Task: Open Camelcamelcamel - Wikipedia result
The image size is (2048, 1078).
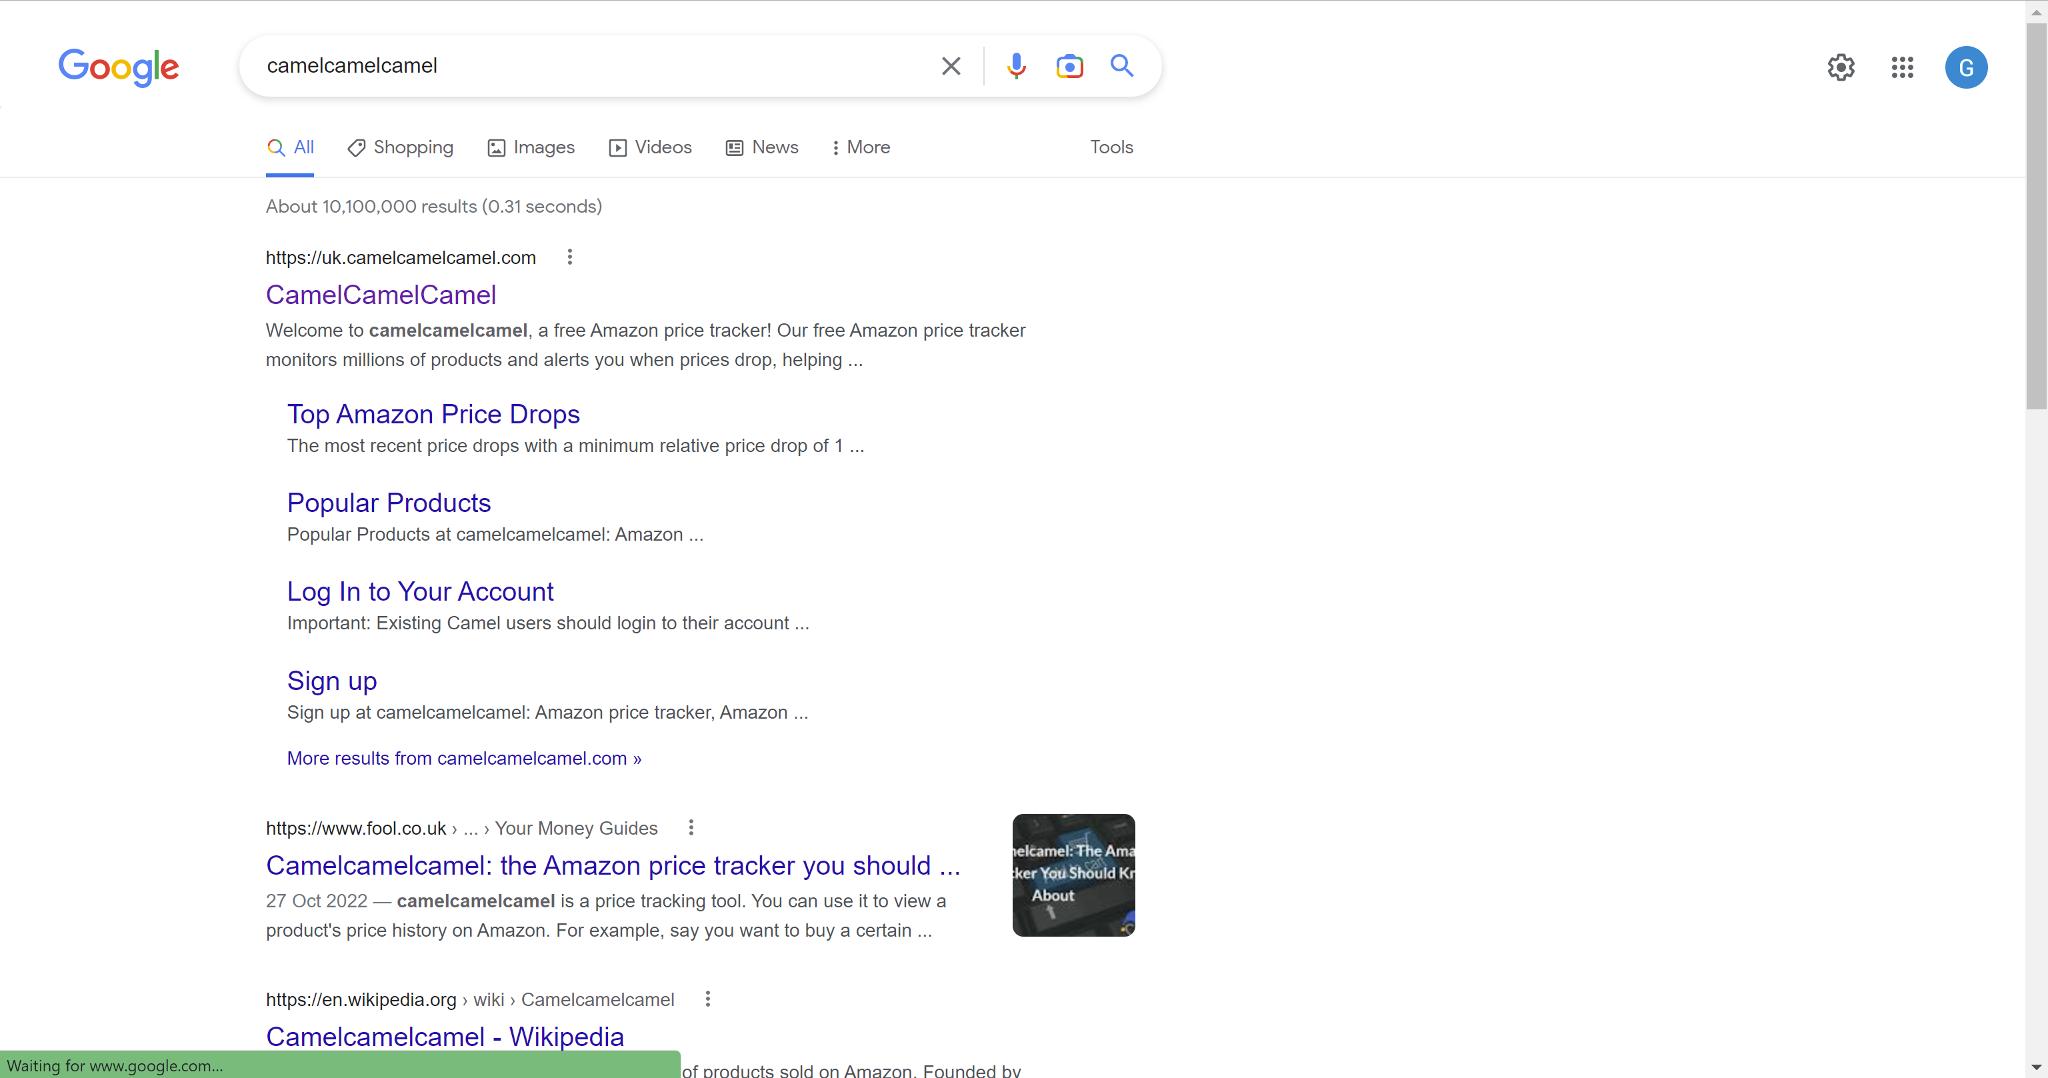Action: click(x=445, y=1037)
